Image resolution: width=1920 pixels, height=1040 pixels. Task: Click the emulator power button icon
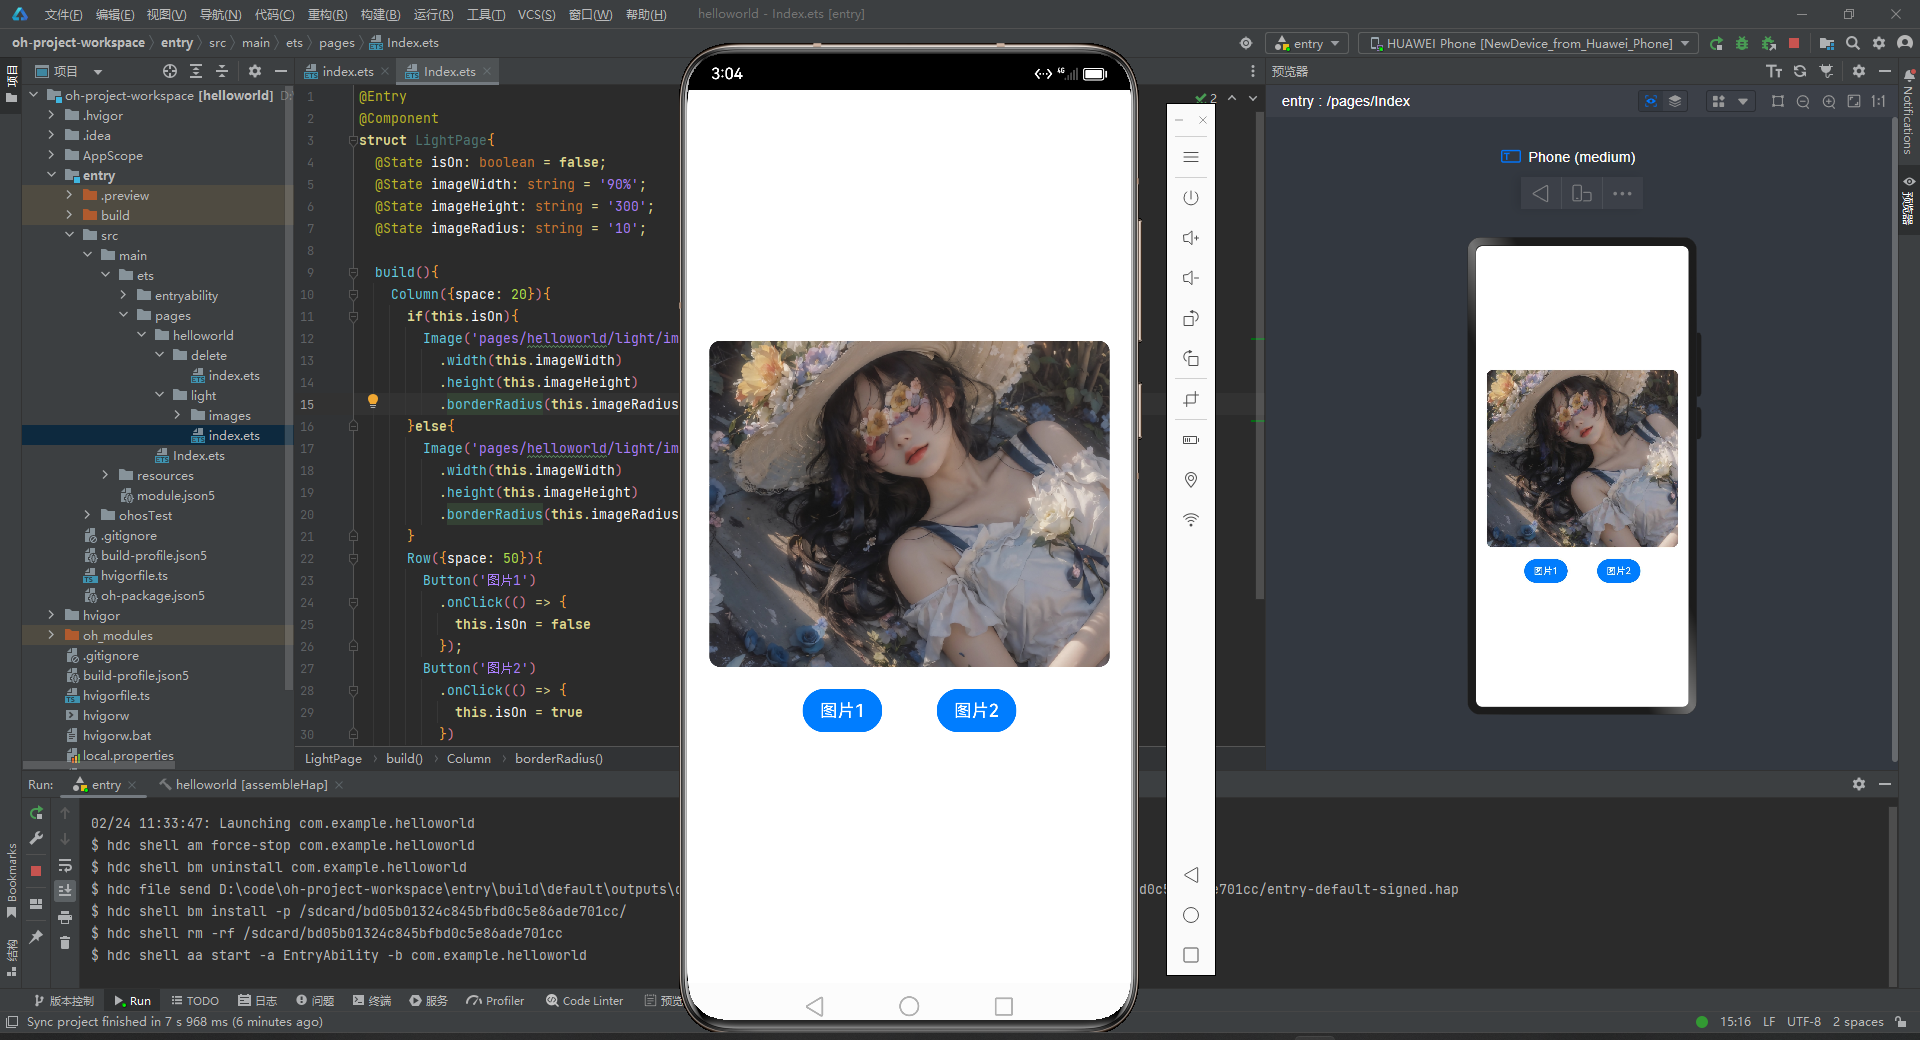point(1190,198)
